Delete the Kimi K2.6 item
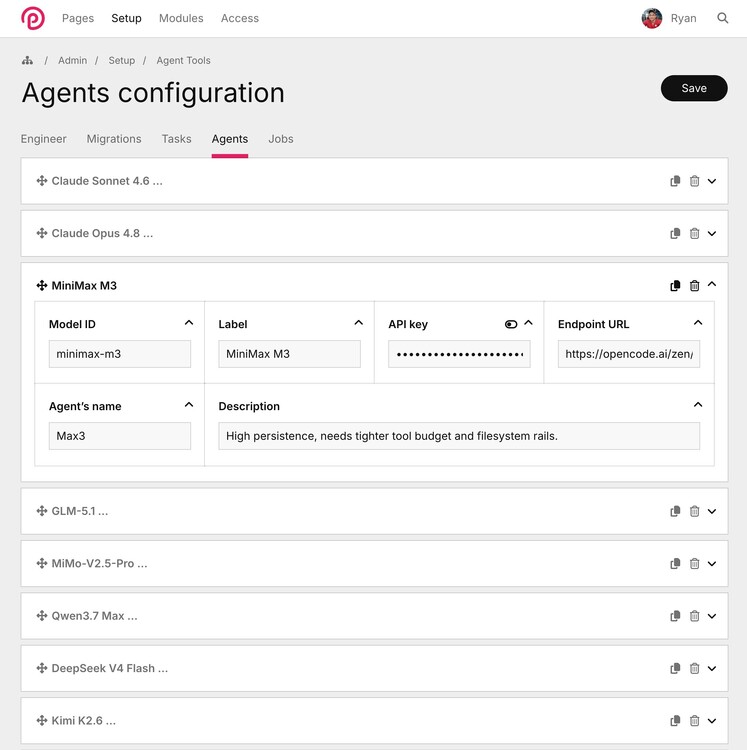The height and width of the screenshot is (750, 747). click(694, 721)
